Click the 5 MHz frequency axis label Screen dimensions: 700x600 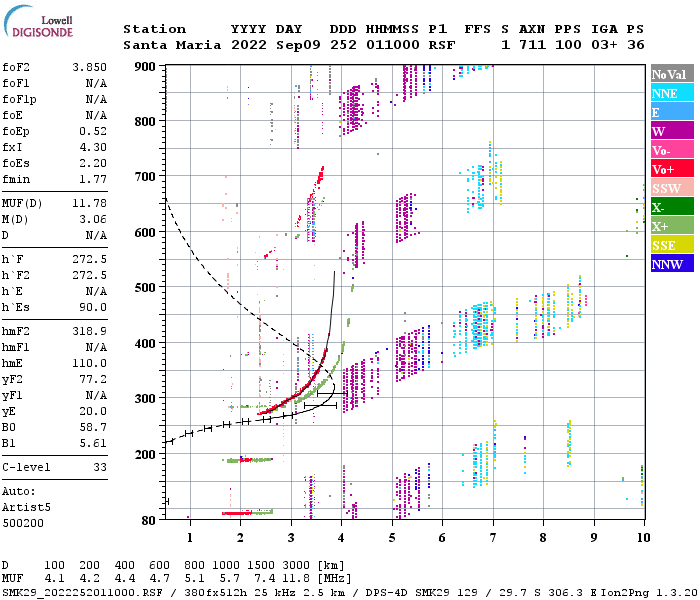coord(392,538)
